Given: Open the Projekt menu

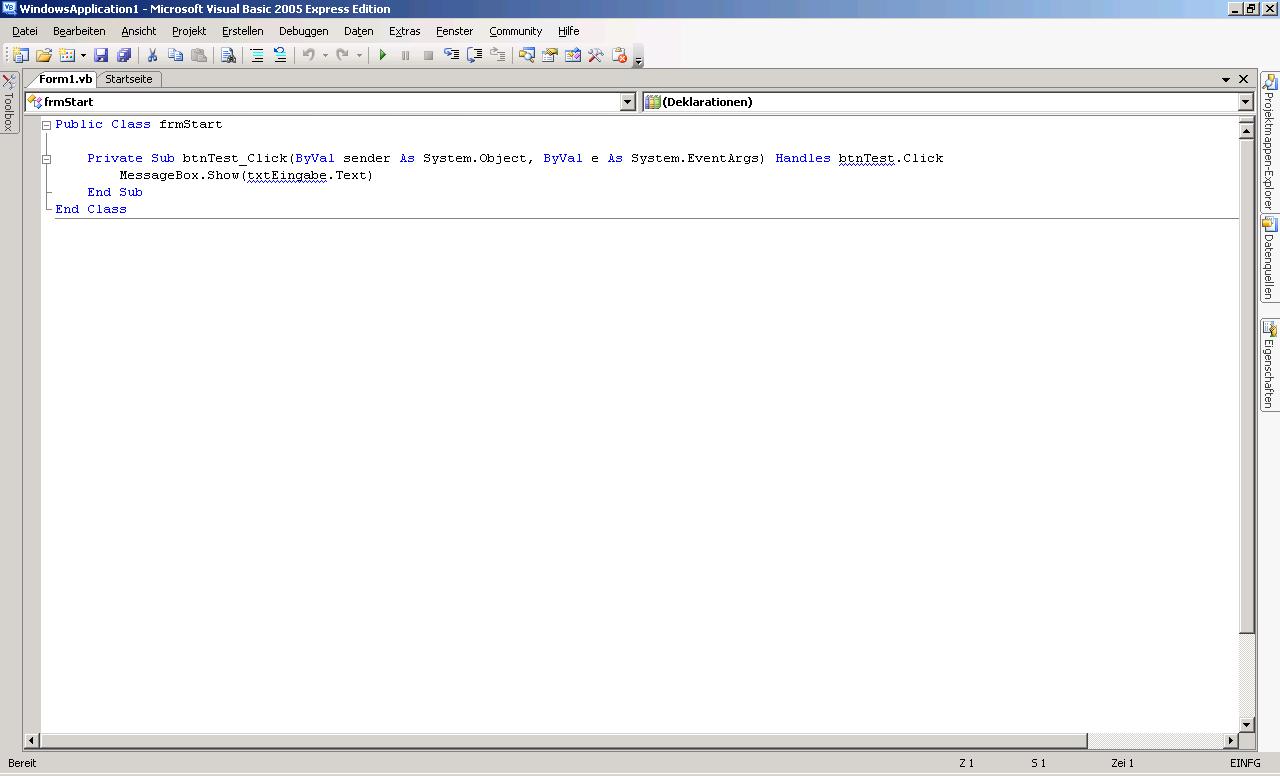Looking at the screenshot, I should pyautogui.click(x=189, y=31).
